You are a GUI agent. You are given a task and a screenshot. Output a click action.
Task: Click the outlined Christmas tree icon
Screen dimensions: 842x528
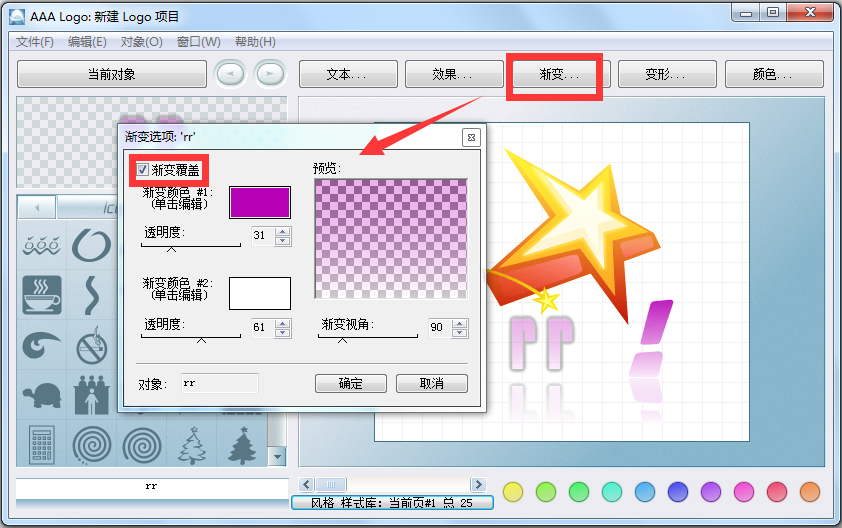191,443
